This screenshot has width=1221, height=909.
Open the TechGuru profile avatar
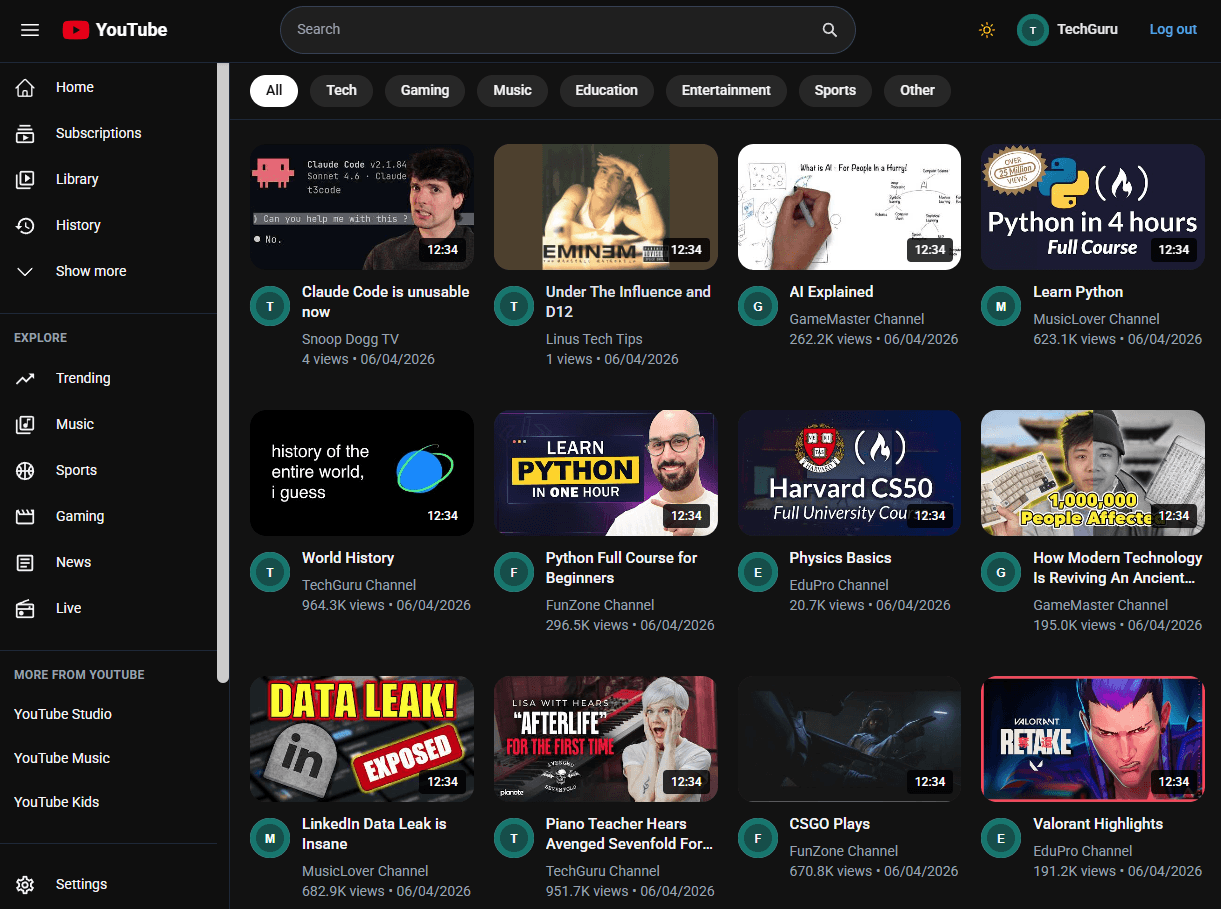[1033, 30]
